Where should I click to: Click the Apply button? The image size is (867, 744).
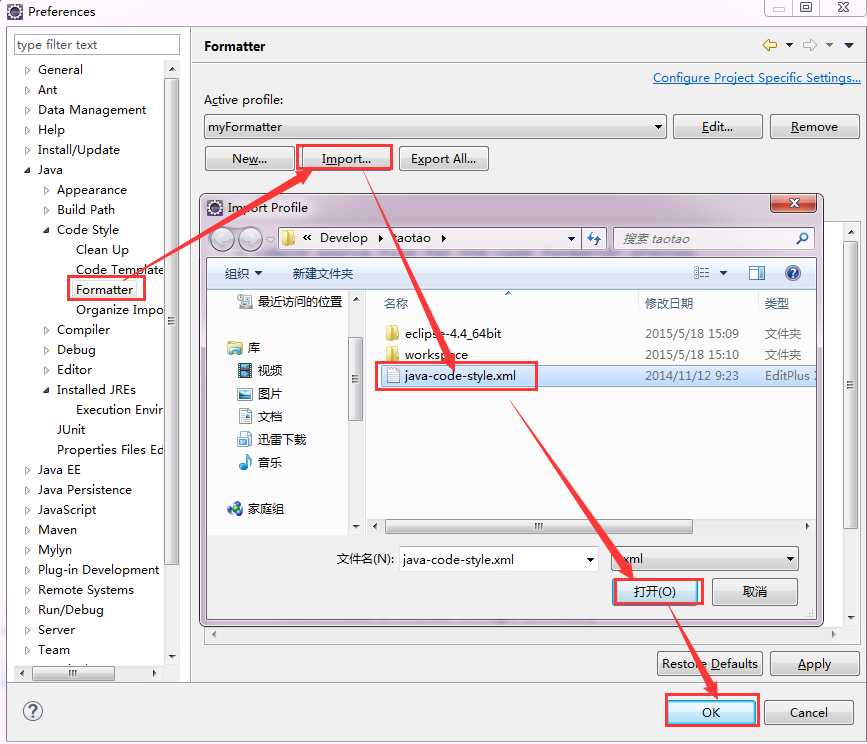tap(814, 663)
